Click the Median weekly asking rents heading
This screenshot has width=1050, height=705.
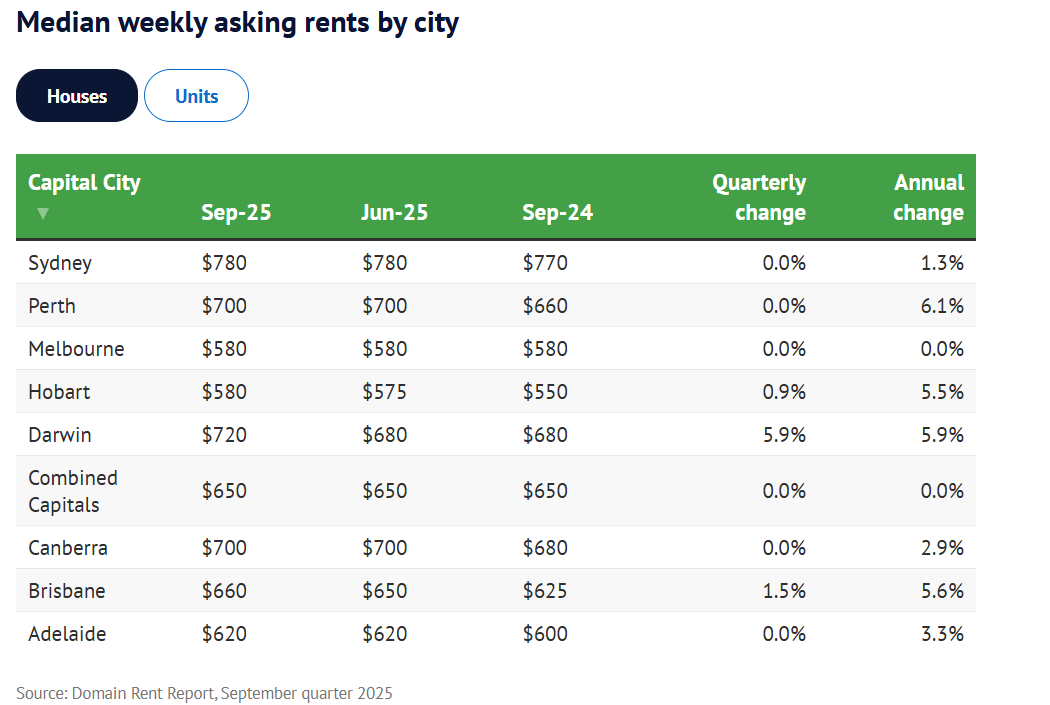point(238,23)
